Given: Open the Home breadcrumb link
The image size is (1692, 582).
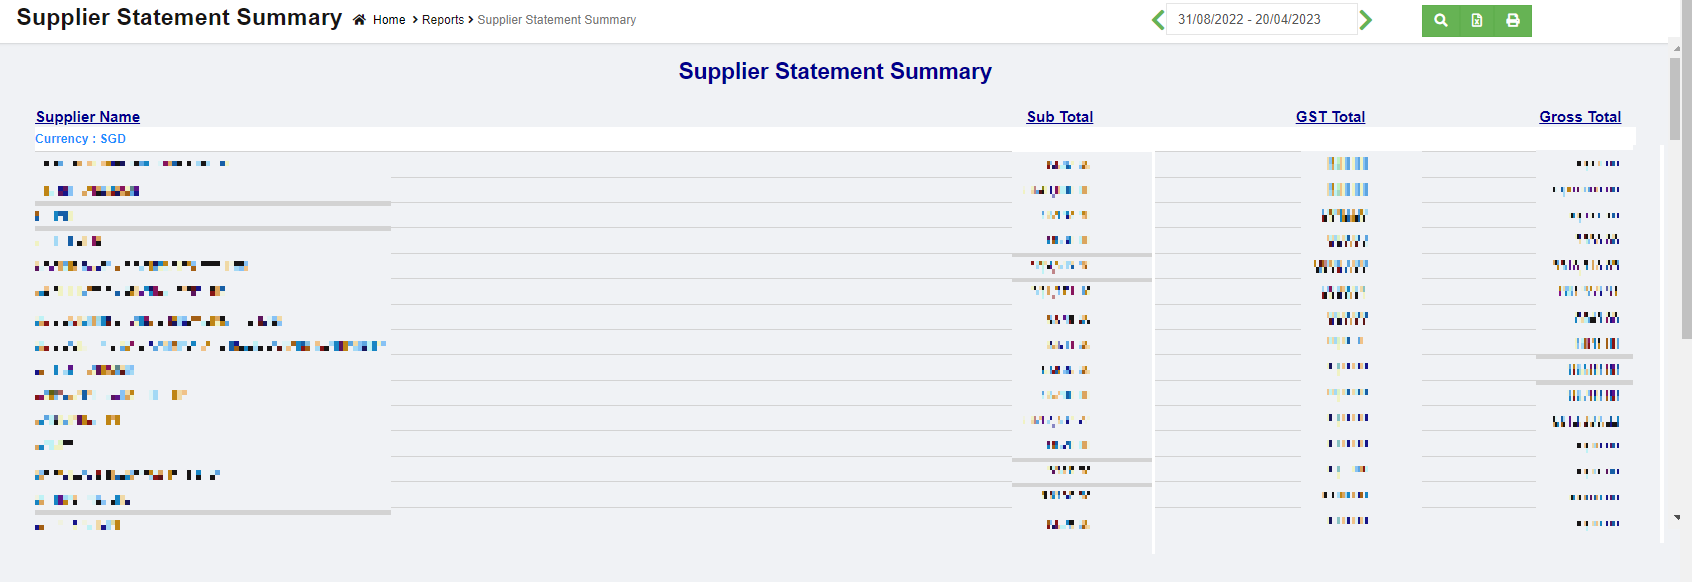Looking at the screenshot, I should [x=389, y=20].
